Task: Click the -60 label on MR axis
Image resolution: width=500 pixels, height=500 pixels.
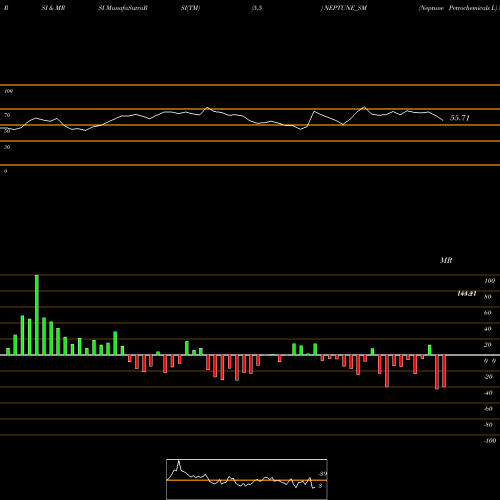Action: (488, 409)
